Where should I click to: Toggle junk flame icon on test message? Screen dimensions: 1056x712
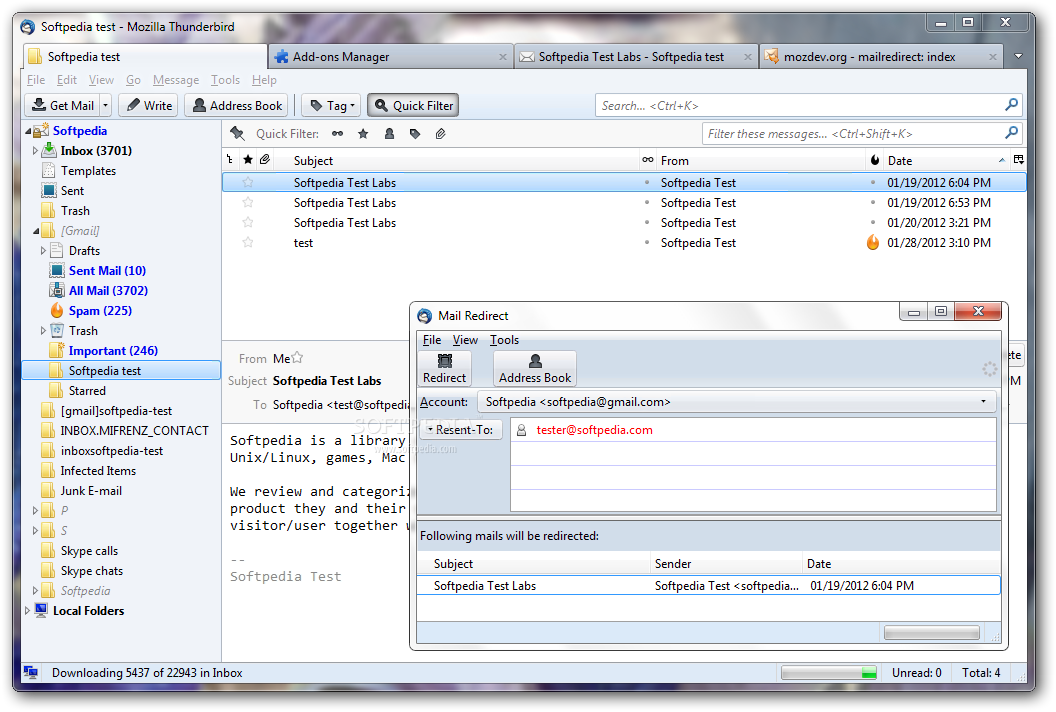873,242
